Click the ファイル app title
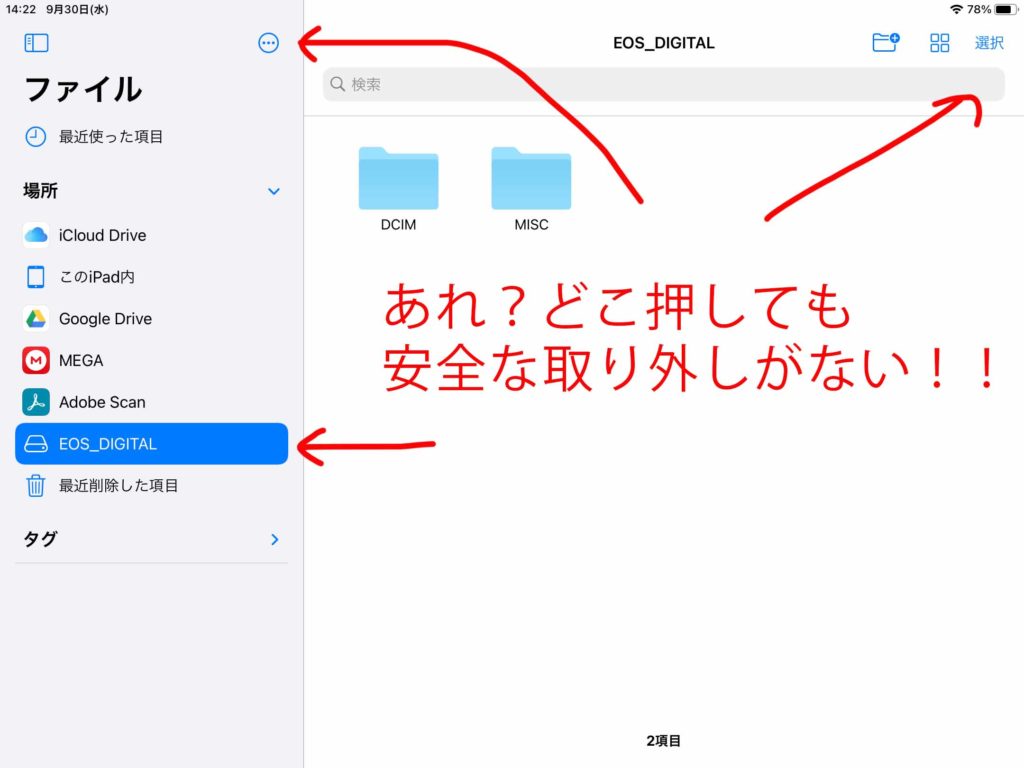The width and height of the screenshot is (1024, 768). (83, 89)
